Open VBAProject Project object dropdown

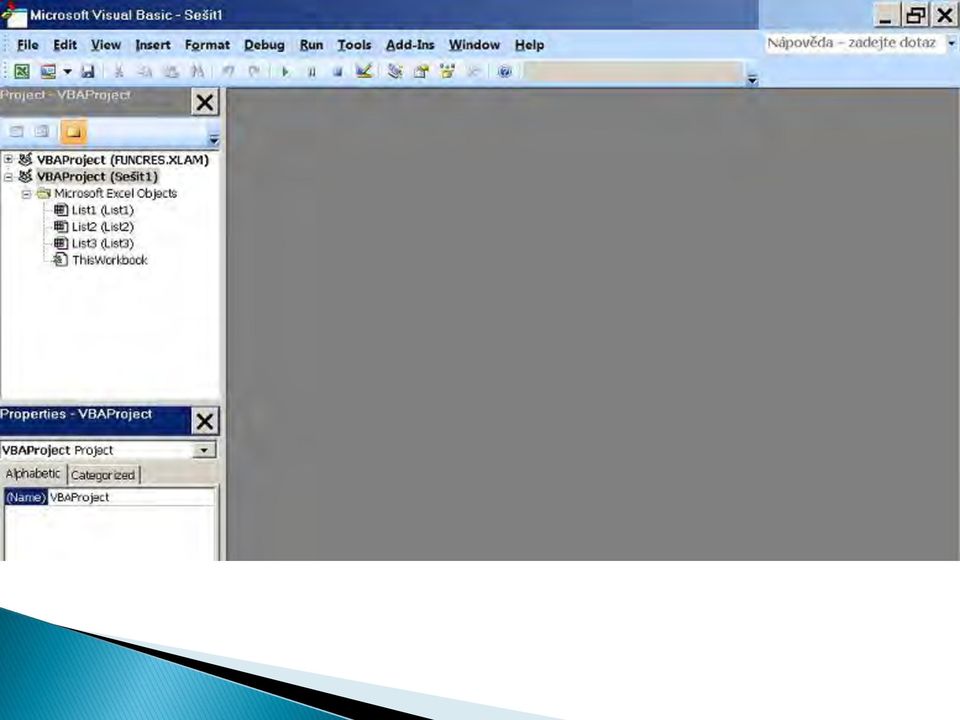(x=204, y=451)
